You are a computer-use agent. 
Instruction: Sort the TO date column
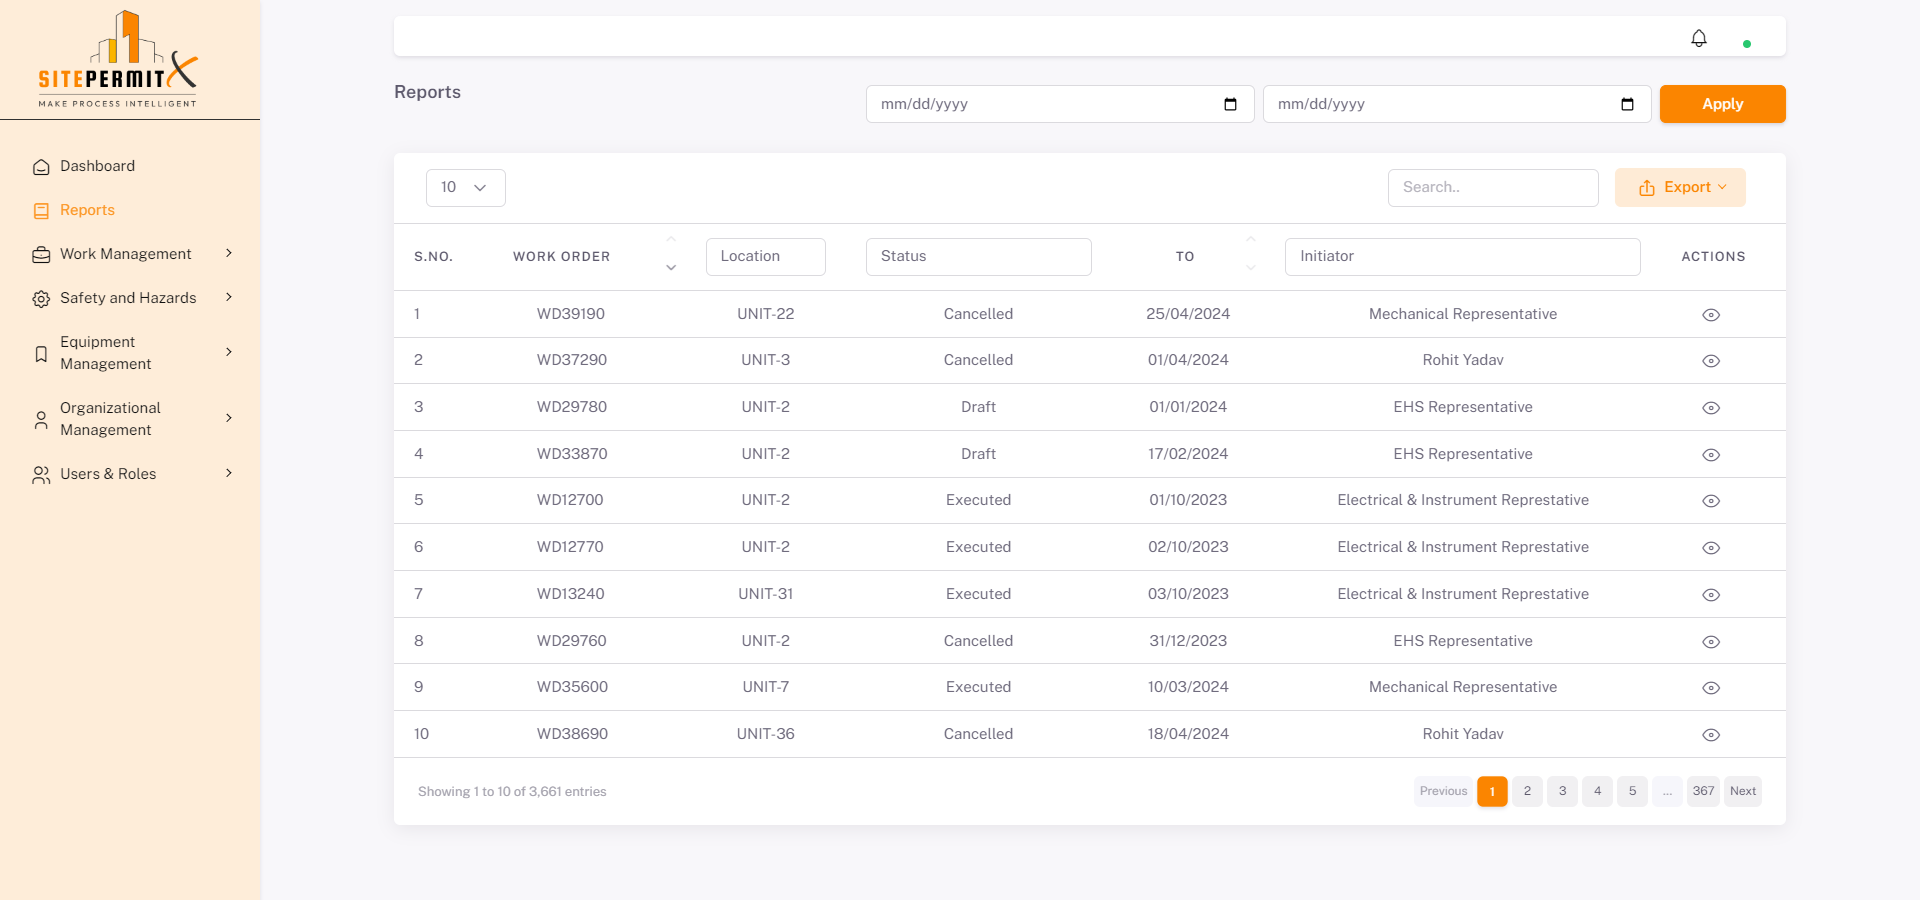click(1250, 256)
